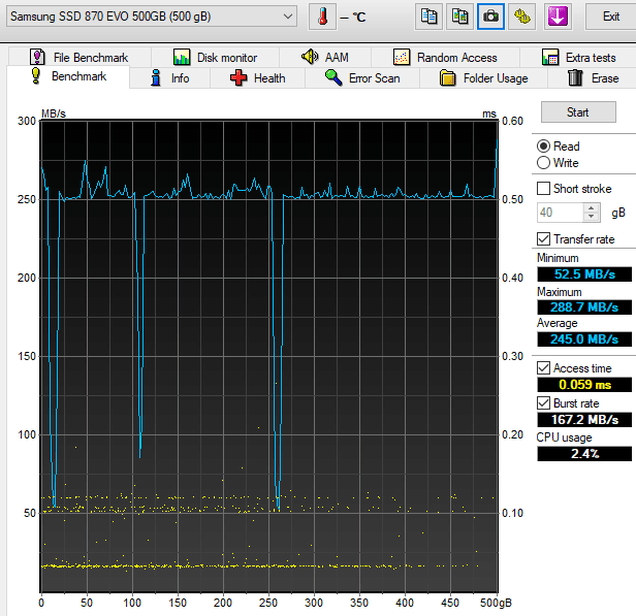Image resolution: width=636 pixels, height=616 pixels.
Task: Click the Error Scan magnifier icon
Action: pyautogui.click(x=333, y=77)
